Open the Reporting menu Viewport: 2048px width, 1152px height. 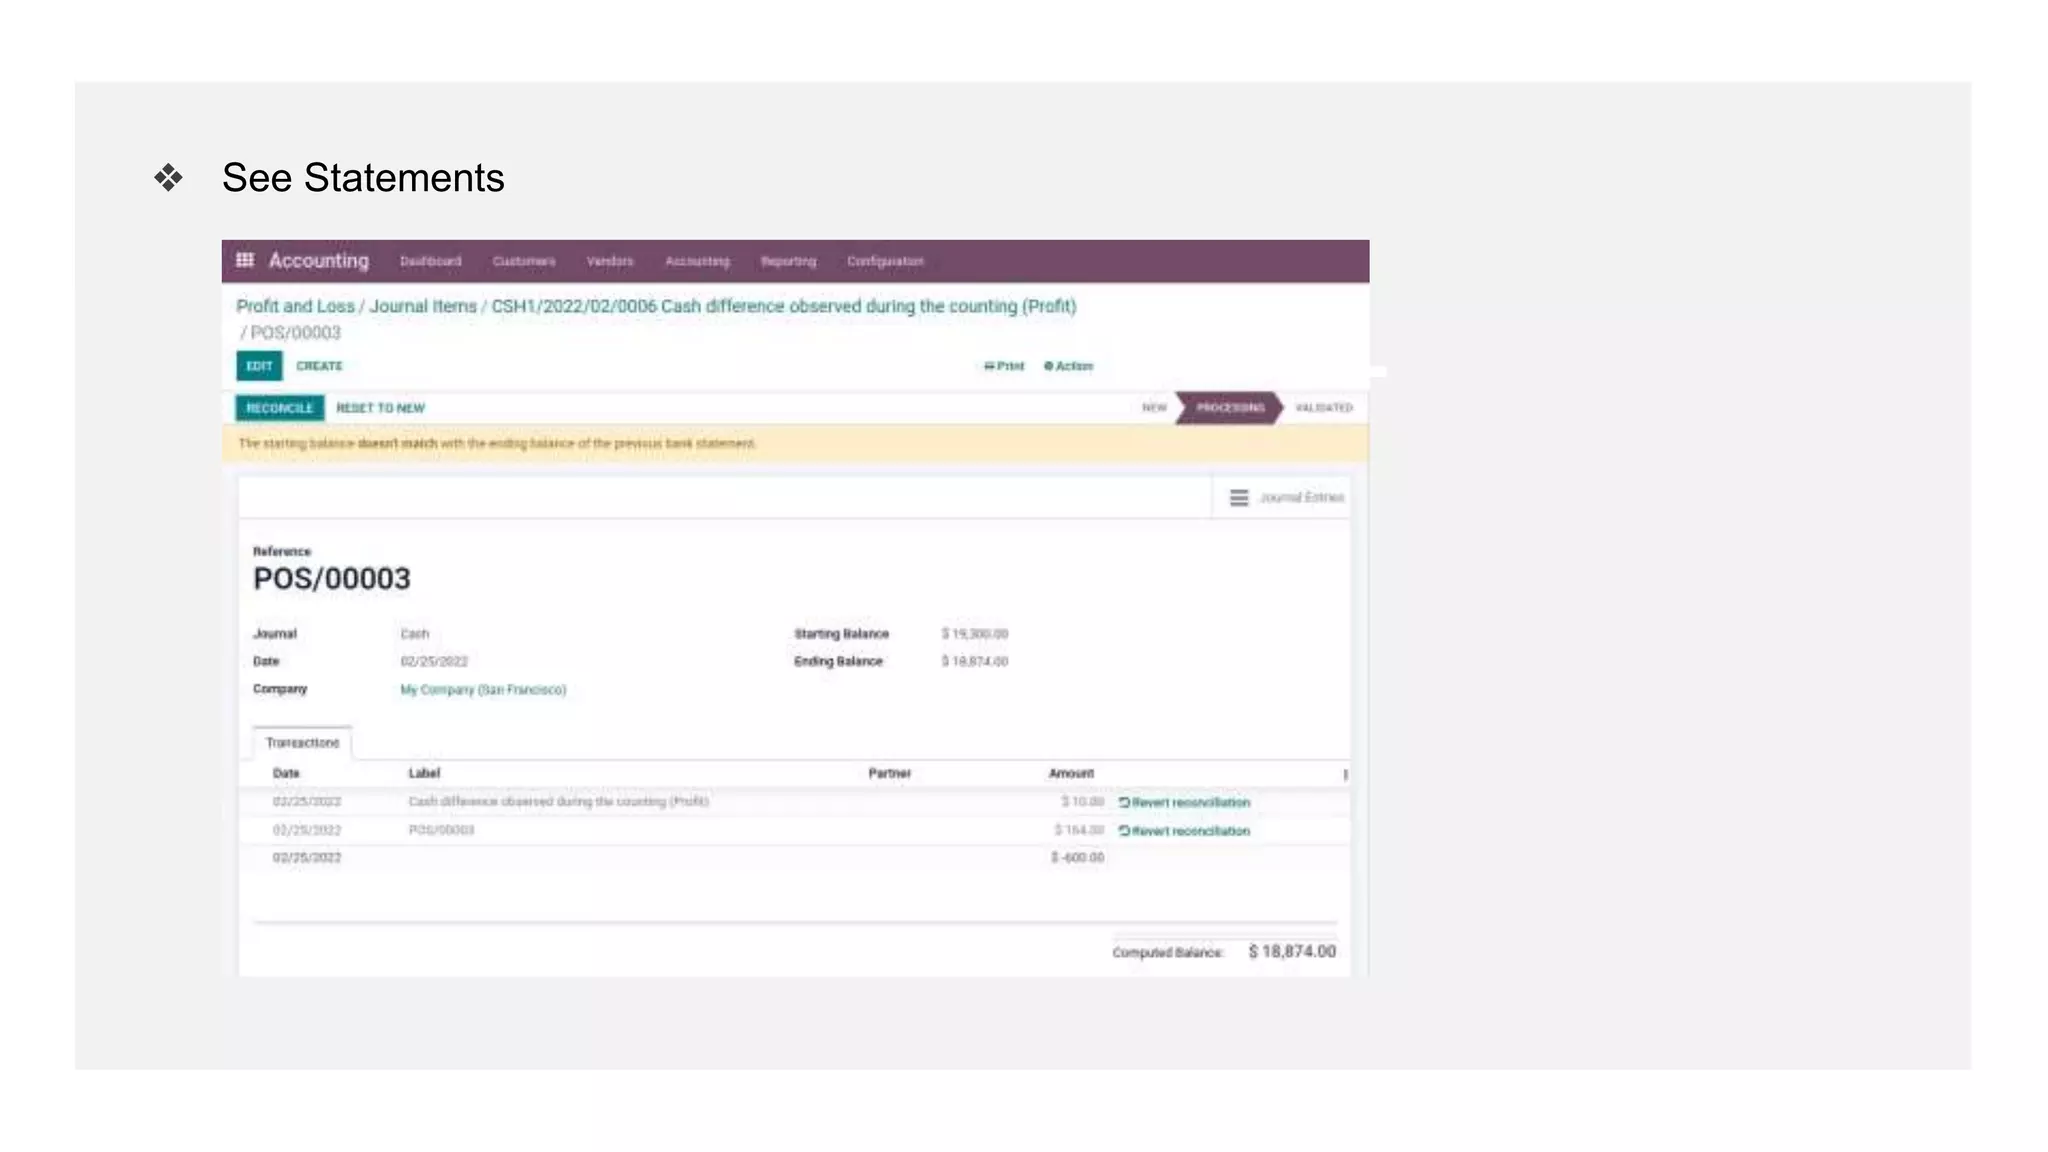pyautogui.click(x=788, y=261)
